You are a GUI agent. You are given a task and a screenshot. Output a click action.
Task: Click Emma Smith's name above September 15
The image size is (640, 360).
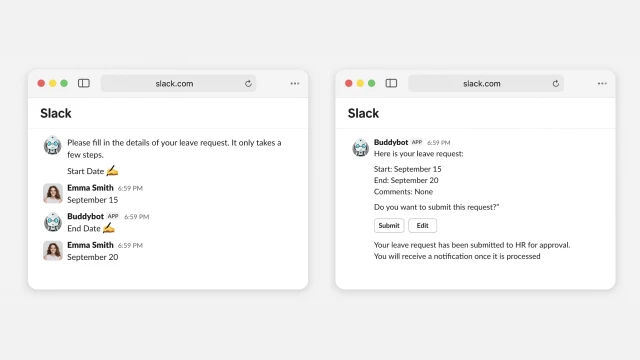[90, 188]
